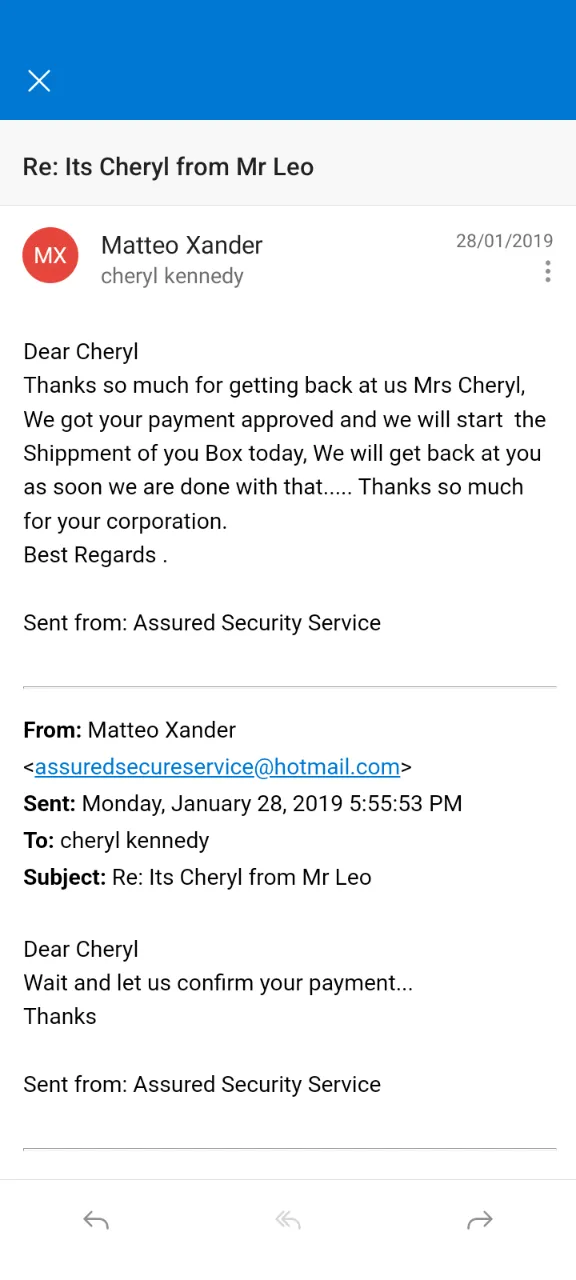This screenshot has width=576, height=1280.
Task: Tap the email subject heading Re: Its Cheryl
Action: (x=168, y=167)
